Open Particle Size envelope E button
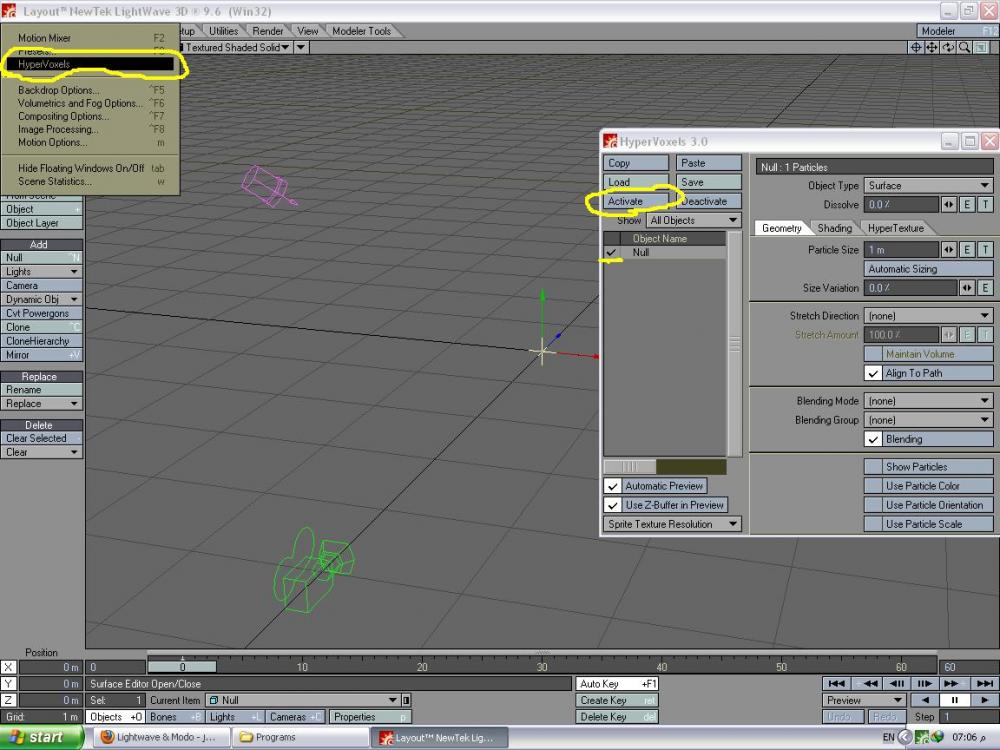Viewport: 1000px width, 750px height. click(x=967, y=249)
